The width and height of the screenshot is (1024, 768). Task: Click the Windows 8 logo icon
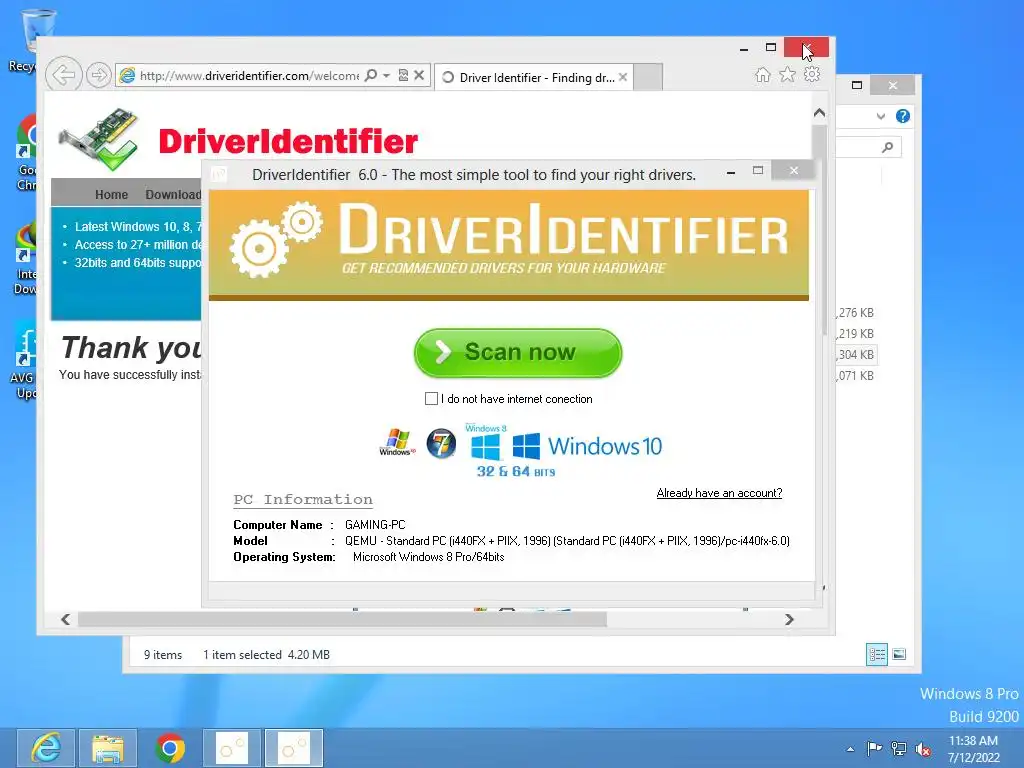click(485, 443)
